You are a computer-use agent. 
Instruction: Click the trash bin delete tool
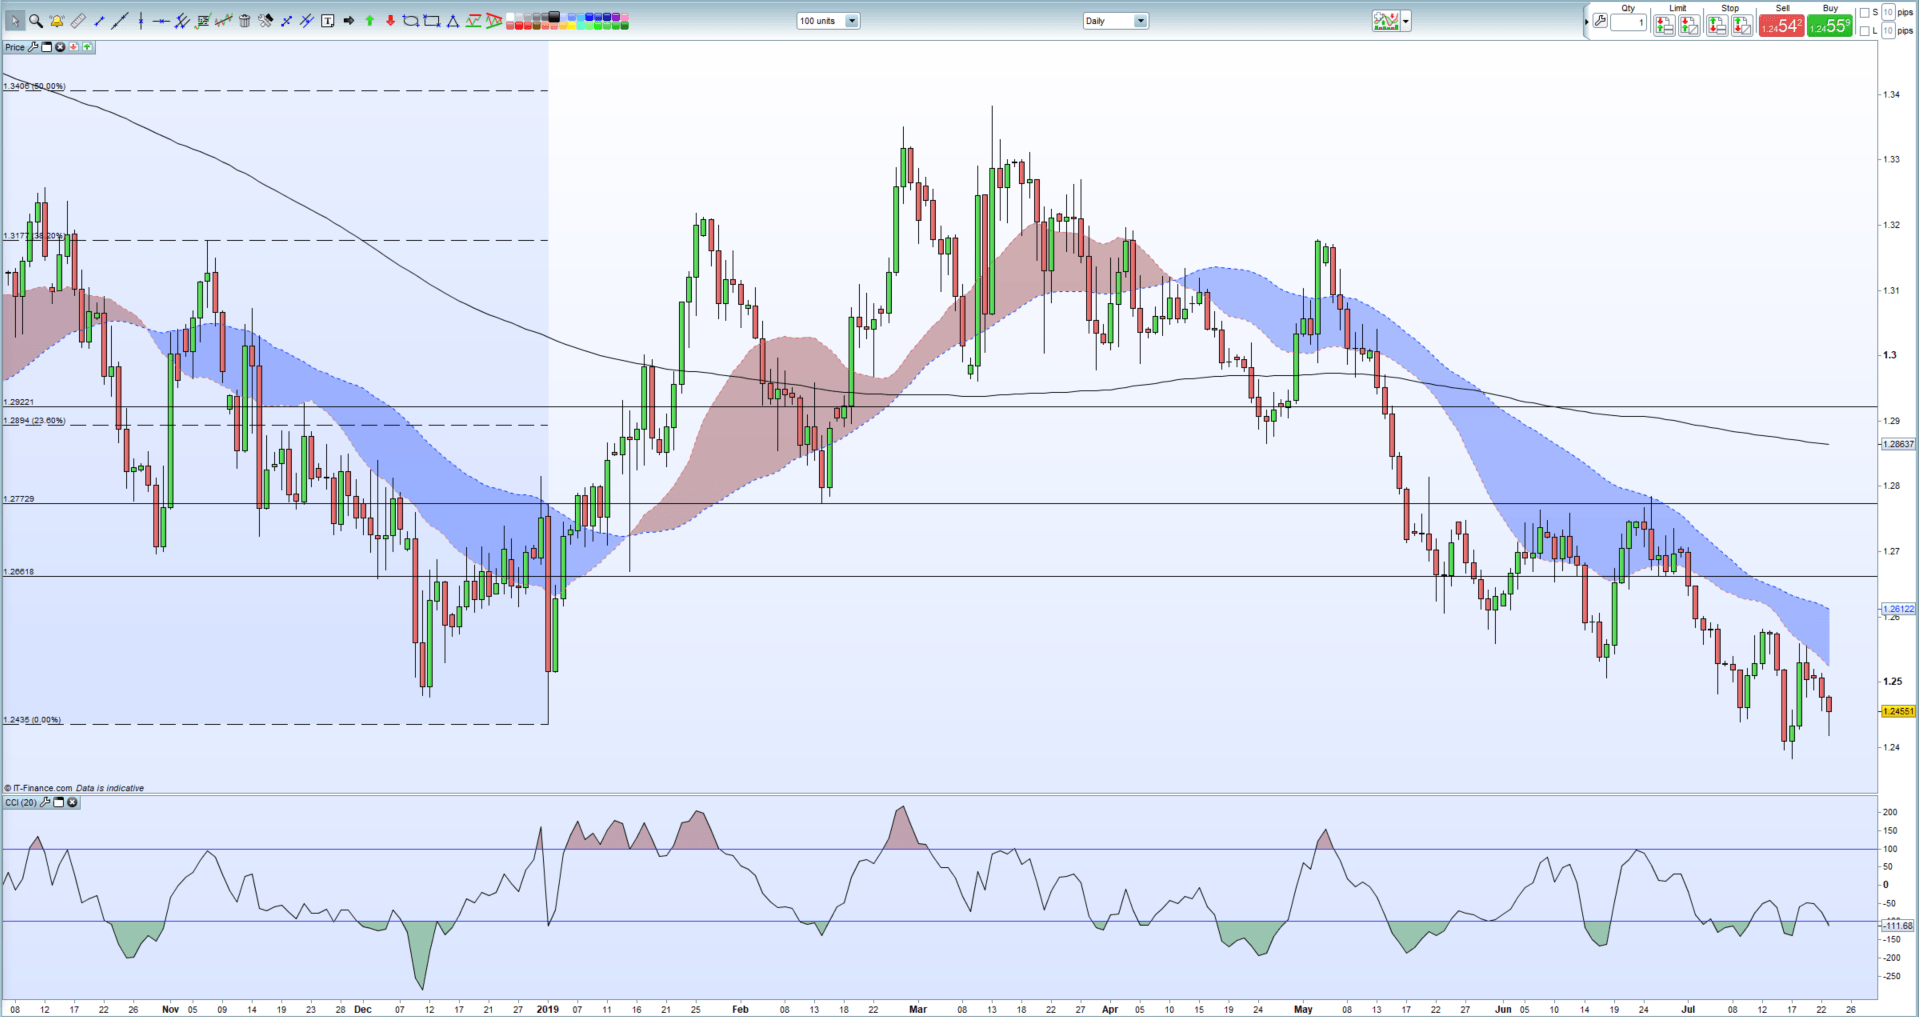click(x=245, y=21)
